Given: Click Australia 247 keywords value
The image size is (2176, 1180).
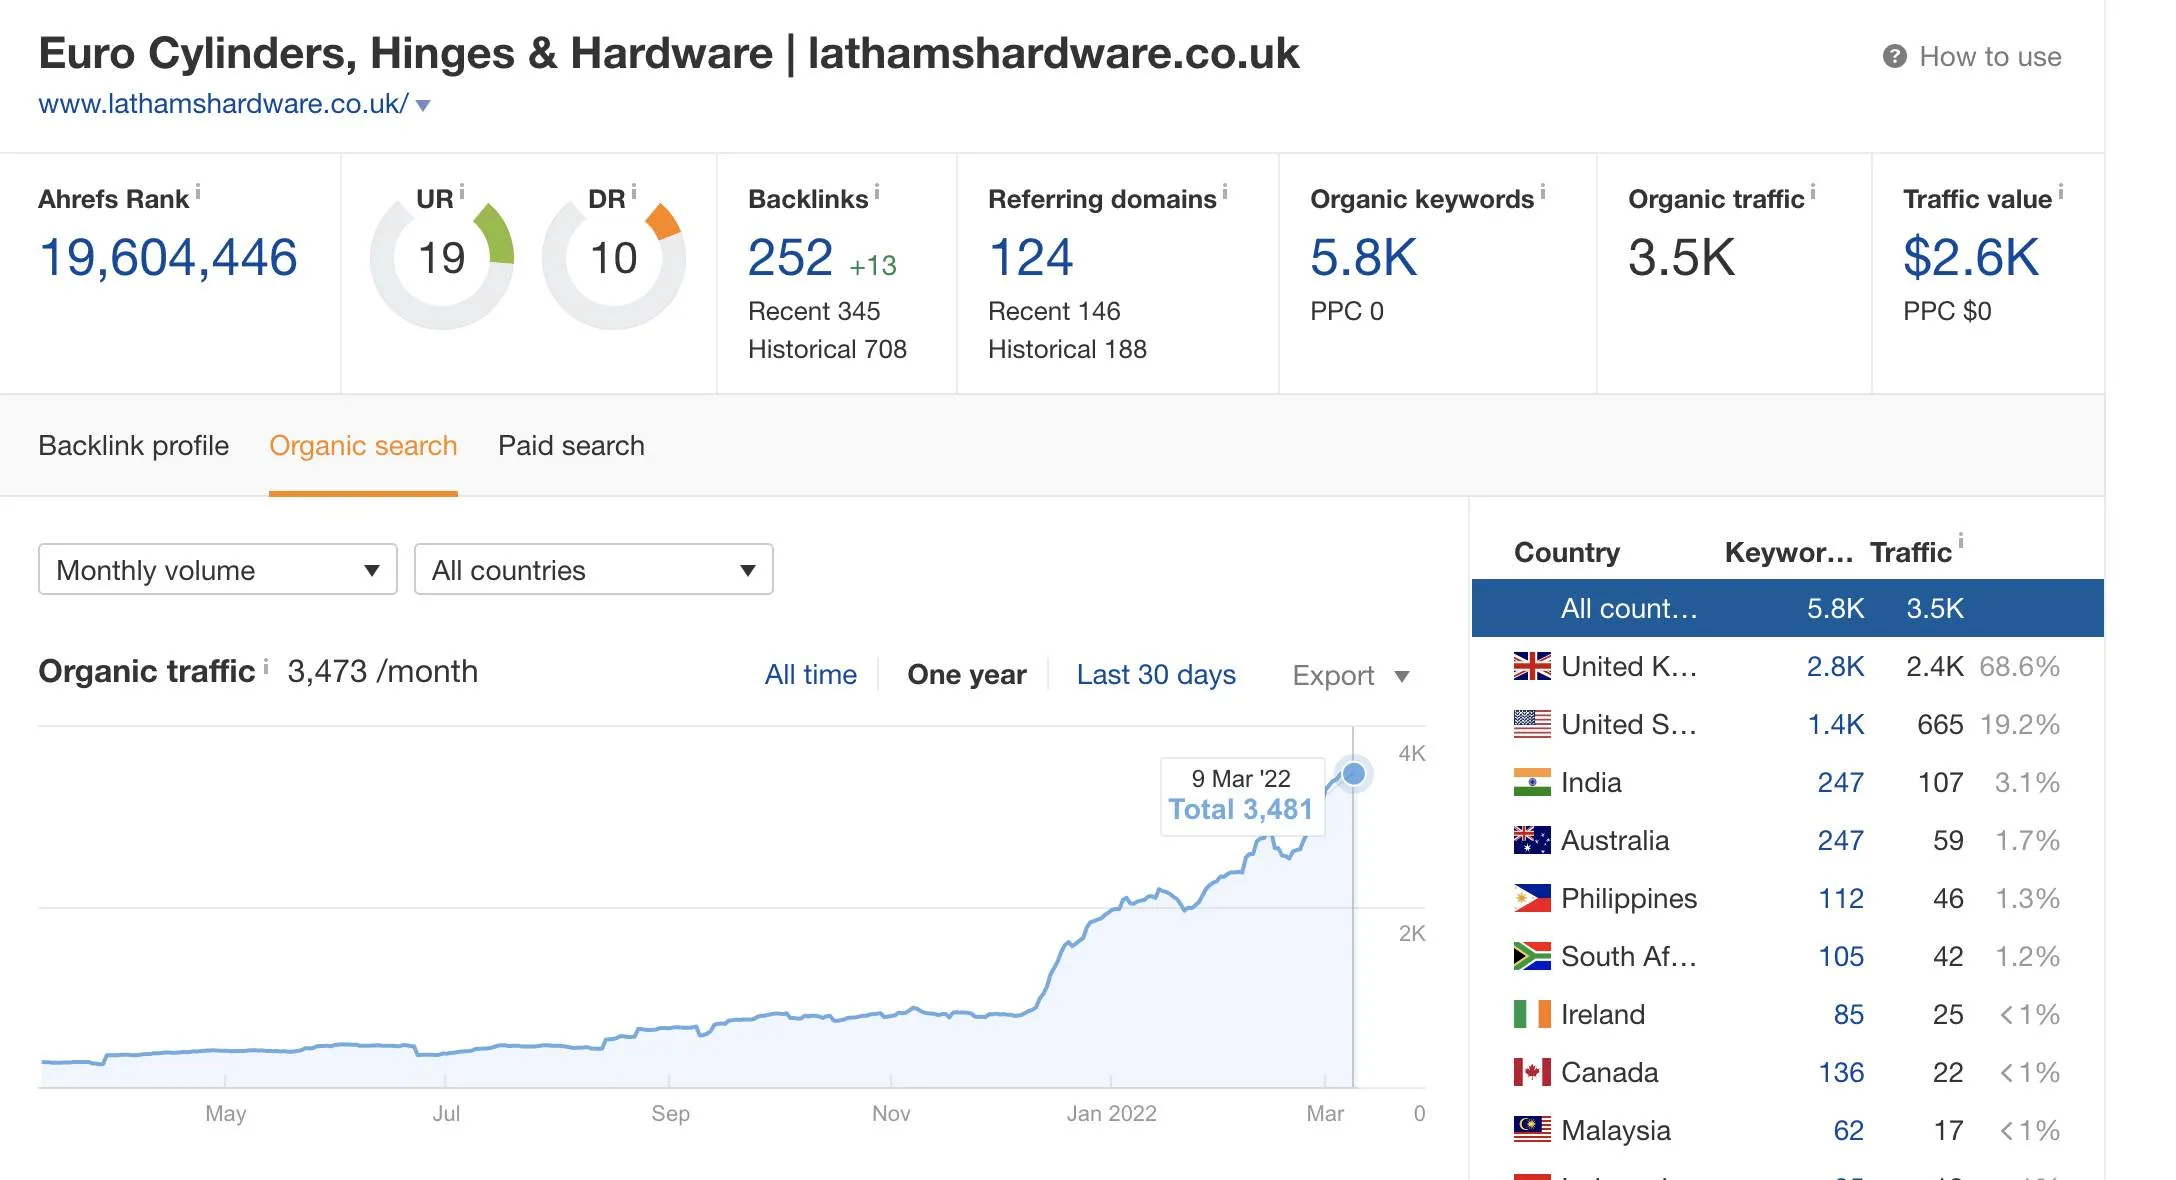Looking at the screenshot, I should point(1840,840).
